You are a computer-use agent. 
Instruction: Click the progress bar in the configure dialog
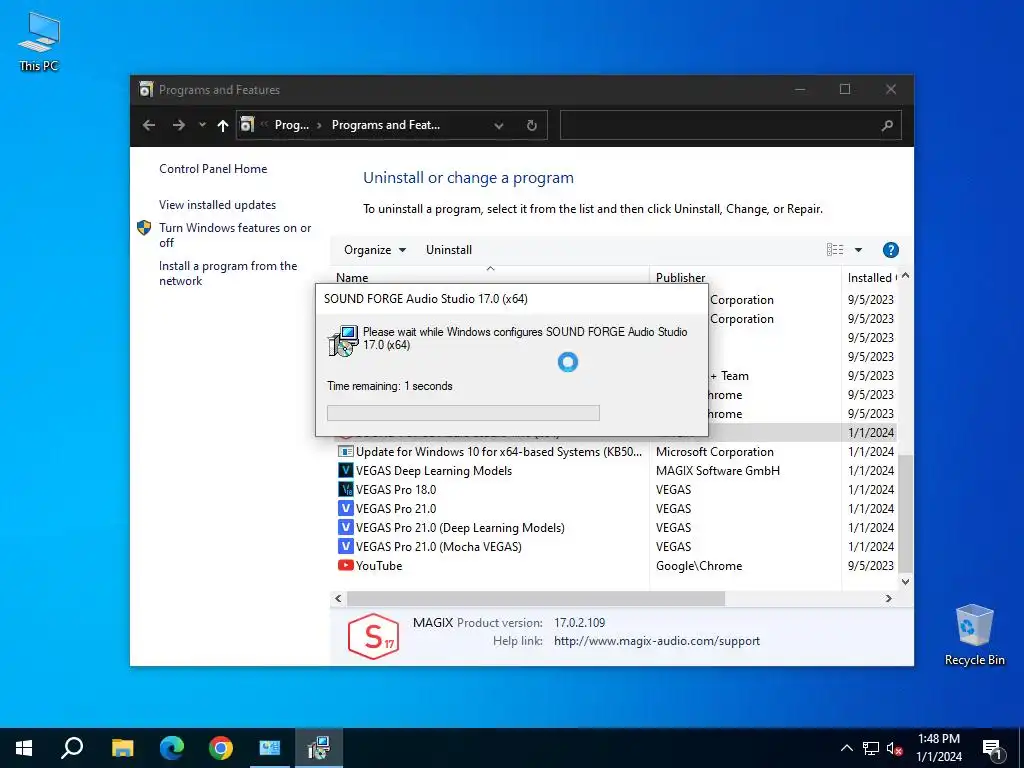463,413
